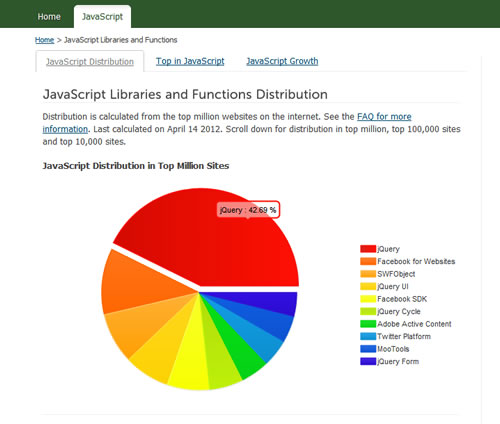The width and height of the screenshot is (500, 424).
Task: Open the JavaScript Growth tab
Action: (x=282, y=61)
